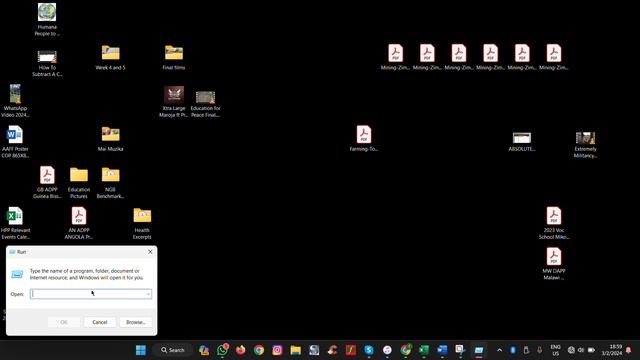The image size is (640, 360).
Task: Show hidden system tray icons
Action: pos(499,350)
